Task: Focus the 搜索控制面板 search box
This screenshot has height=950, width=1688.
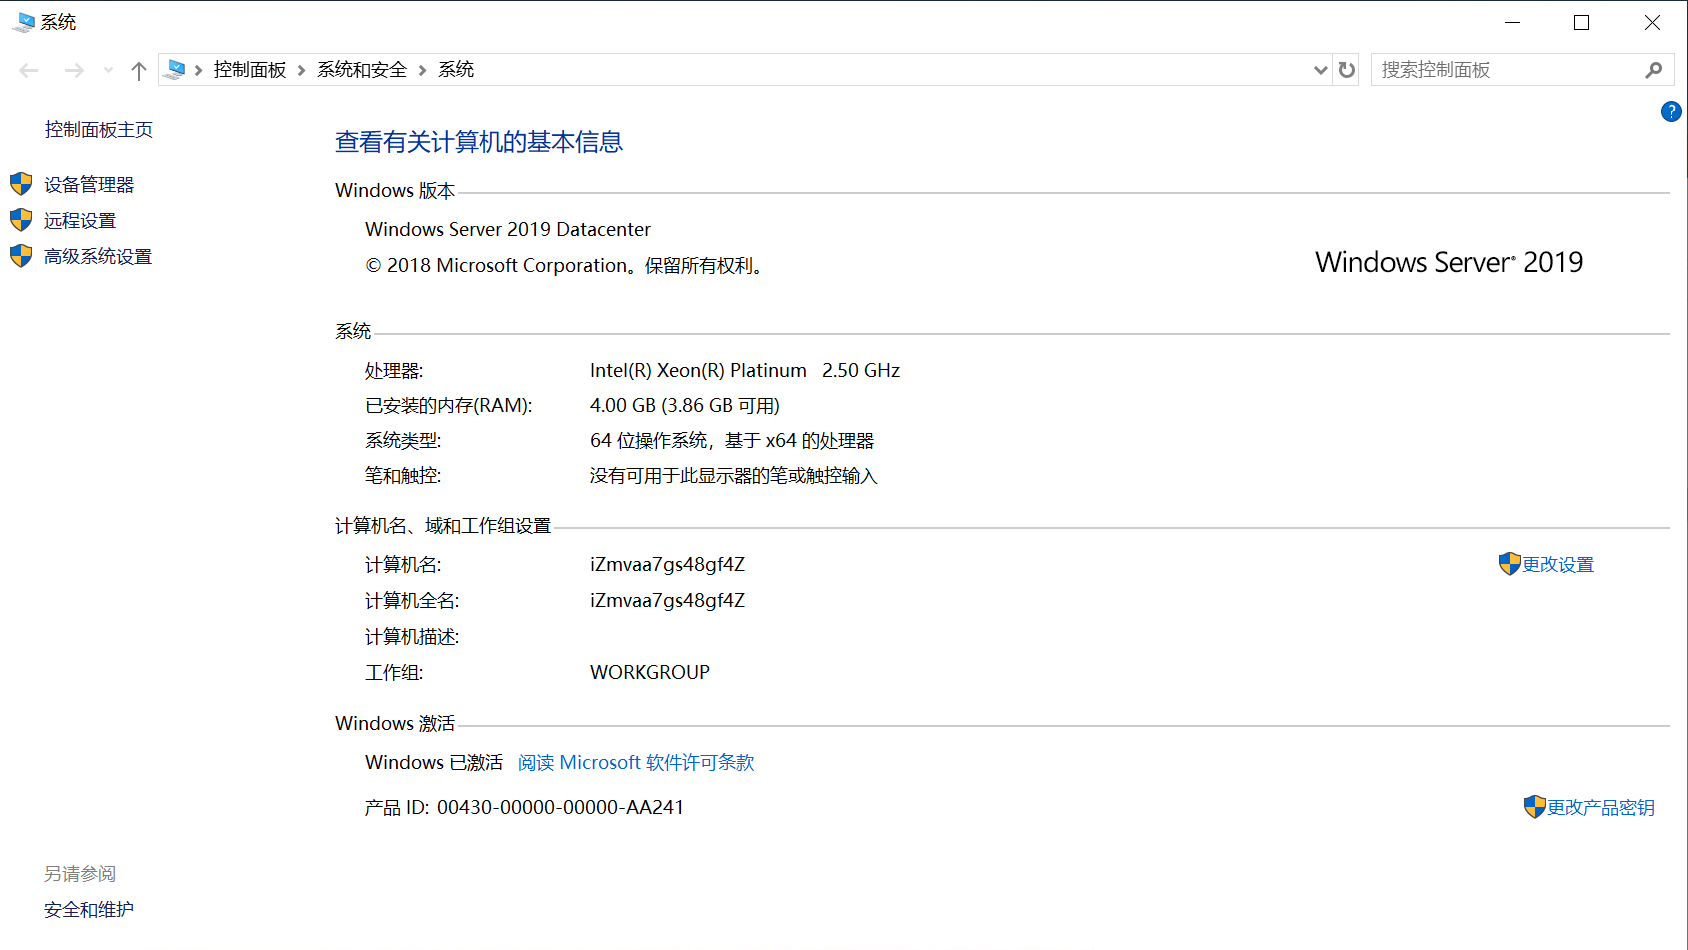Action: 1507,70
